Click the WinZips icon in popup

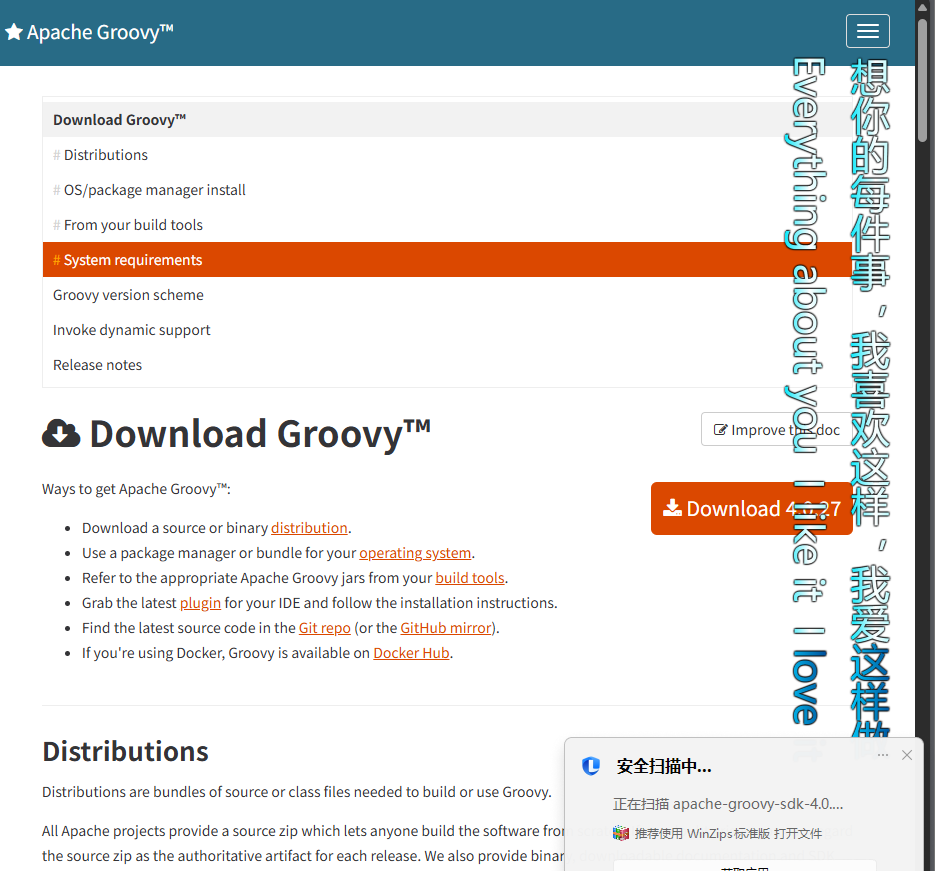[621, 833]
